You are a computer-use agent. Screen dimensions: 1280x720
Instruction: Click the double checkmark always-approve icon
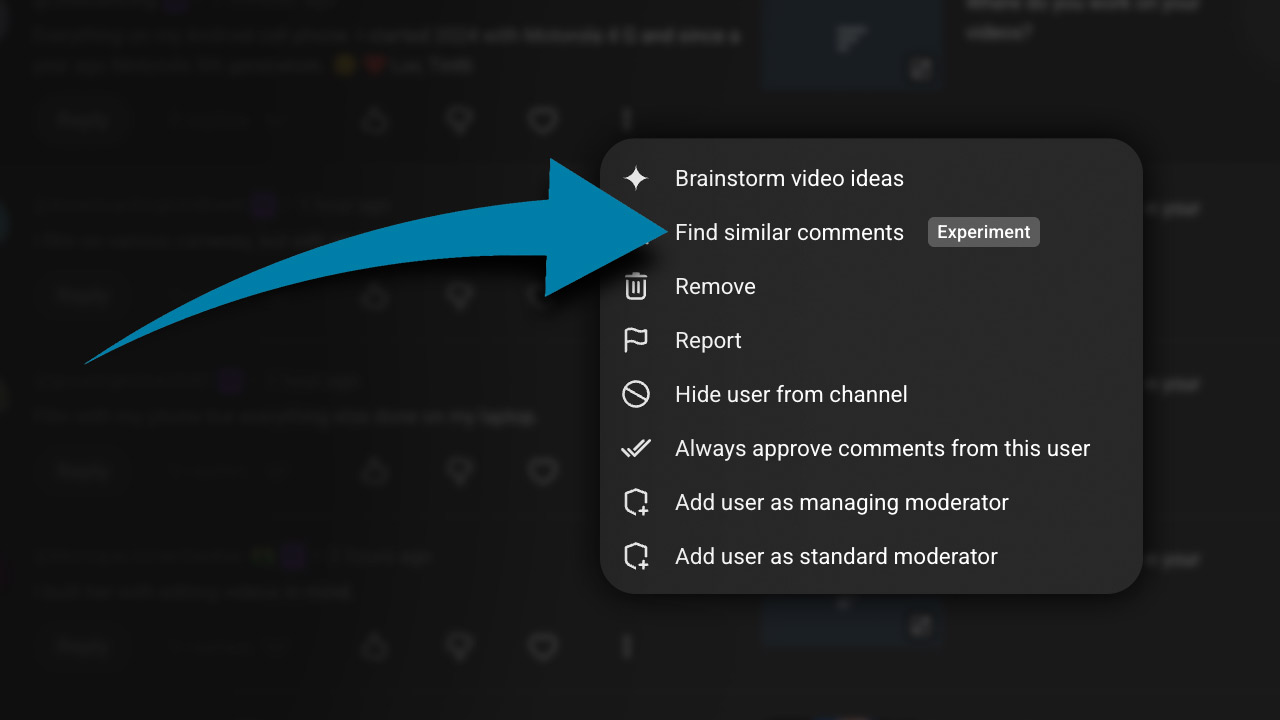[636, 449]
